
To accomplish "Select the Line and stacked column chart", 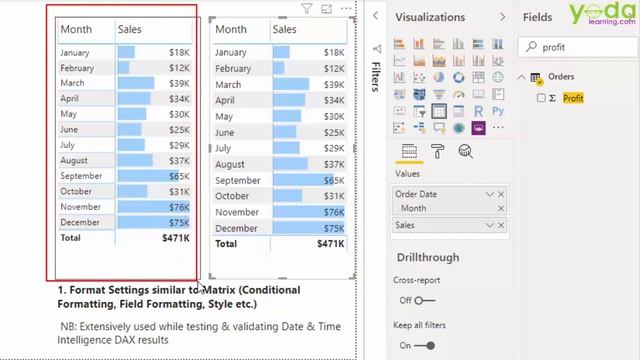I will (458, 61).
